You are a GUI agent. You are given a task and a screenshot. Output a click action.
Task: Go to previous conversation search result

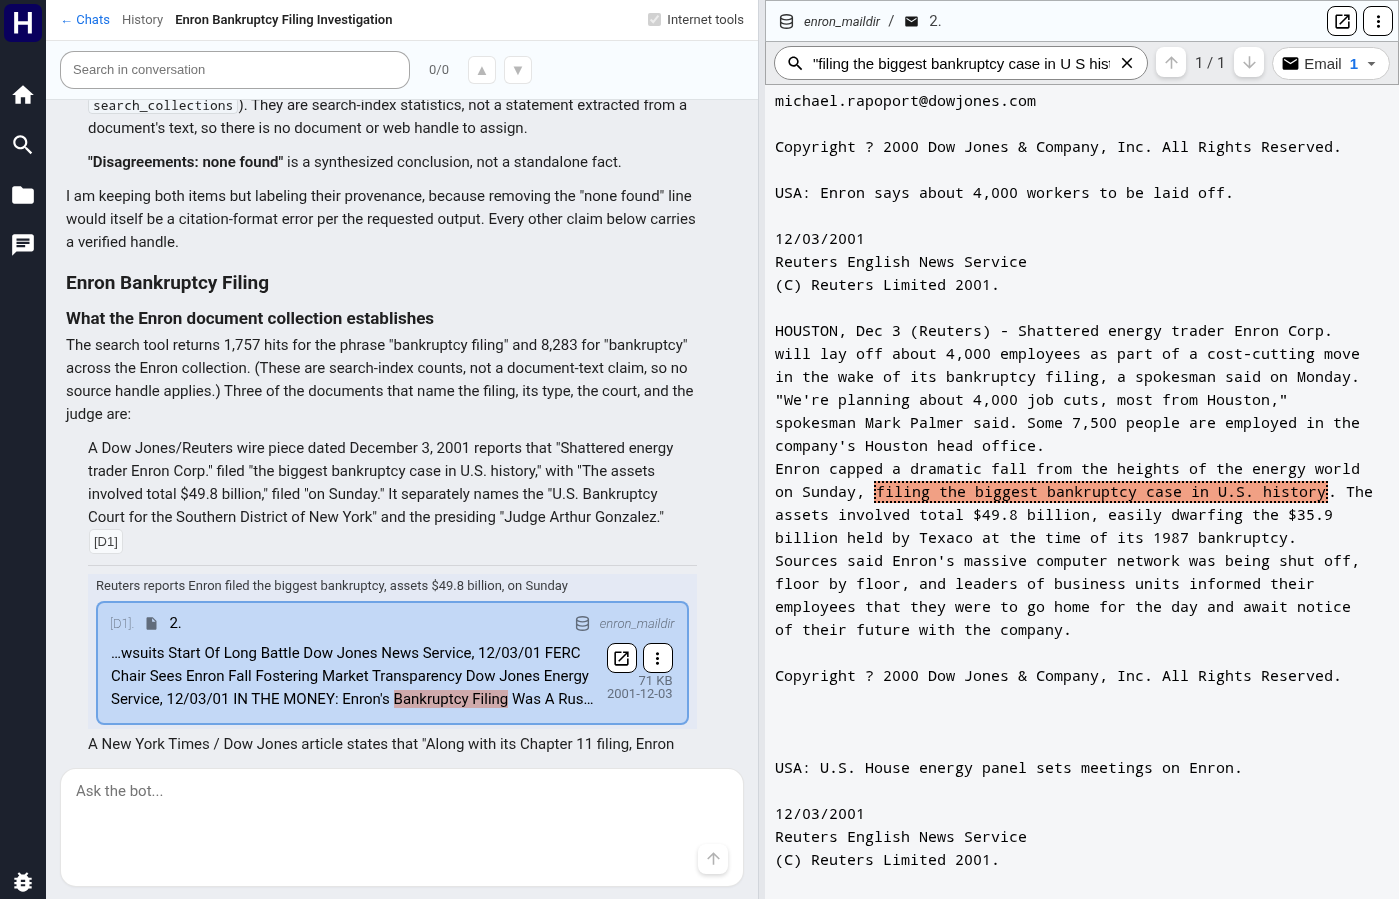[482, 70]
